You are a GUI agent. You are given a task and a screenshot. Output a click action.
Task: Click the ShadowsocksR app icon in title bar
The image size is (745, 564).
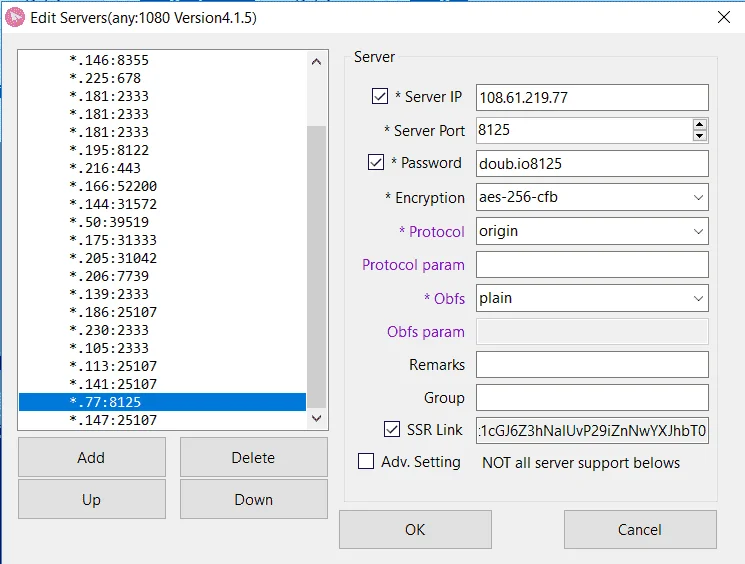[x=15, y=18]
